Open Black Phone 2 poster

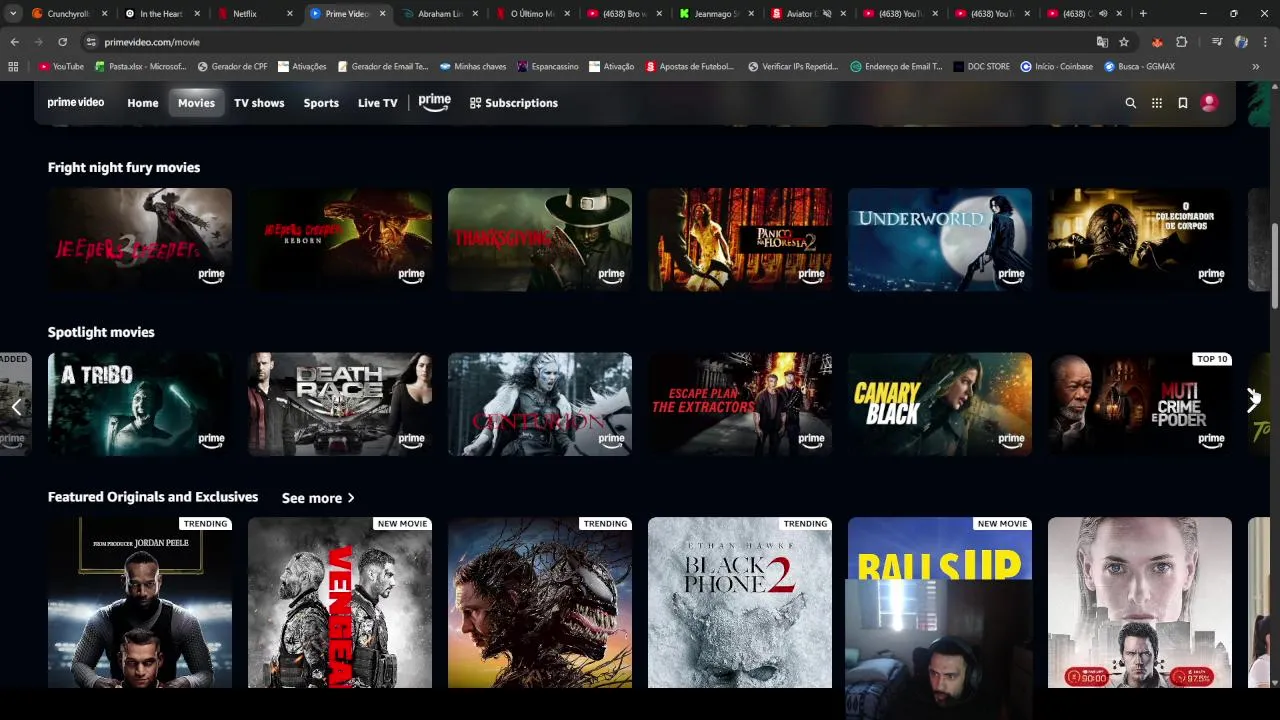point(740,603)
